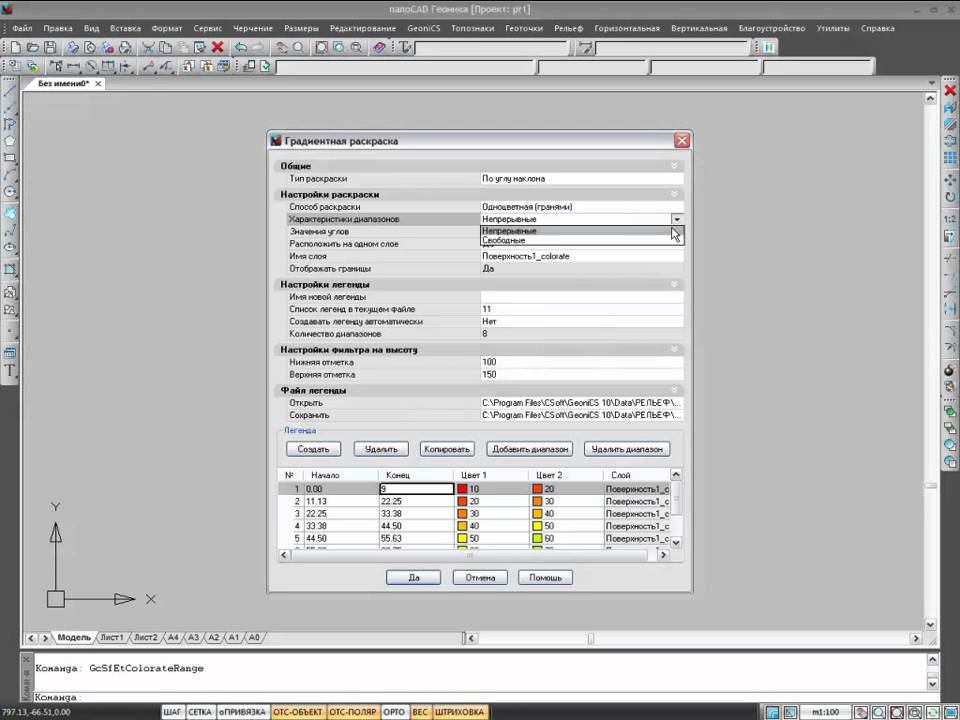This screenshot has width=960, height=720.
Task: Click the Нижняя отметка value field 100
Action: [x=582, y=362]
